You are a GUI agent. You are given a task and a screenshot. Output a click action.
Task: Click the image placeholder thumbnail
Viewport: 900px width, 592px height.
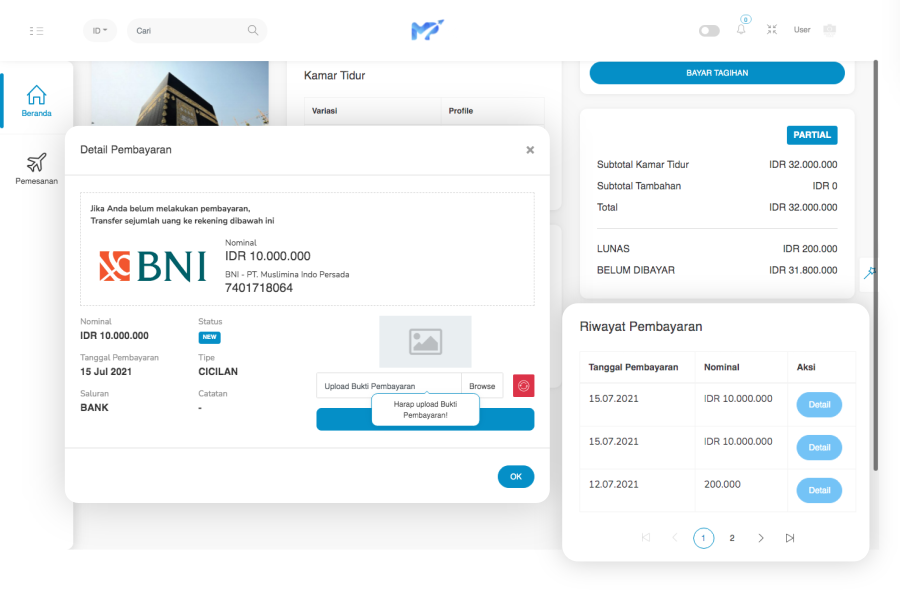[425, 342]
